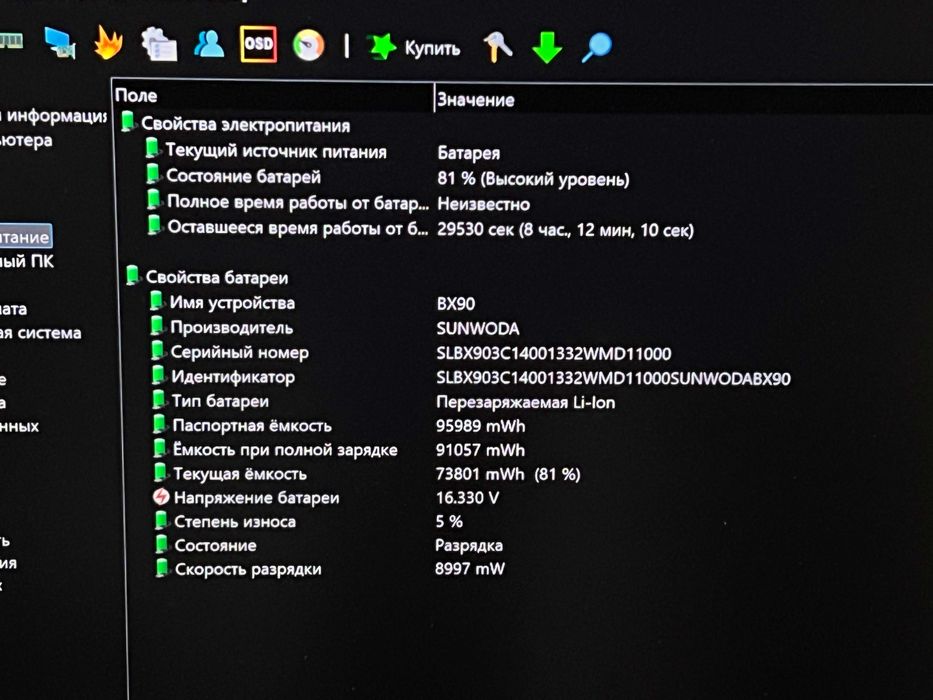Click serial number value SLBX903C14001332WMD11000
This screenshot has width=933, height=700.
click(x=554, y=354)
